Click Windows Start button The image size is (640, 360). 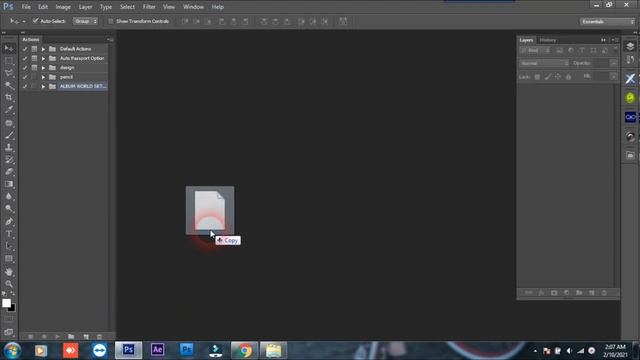(x=12, y=350)
